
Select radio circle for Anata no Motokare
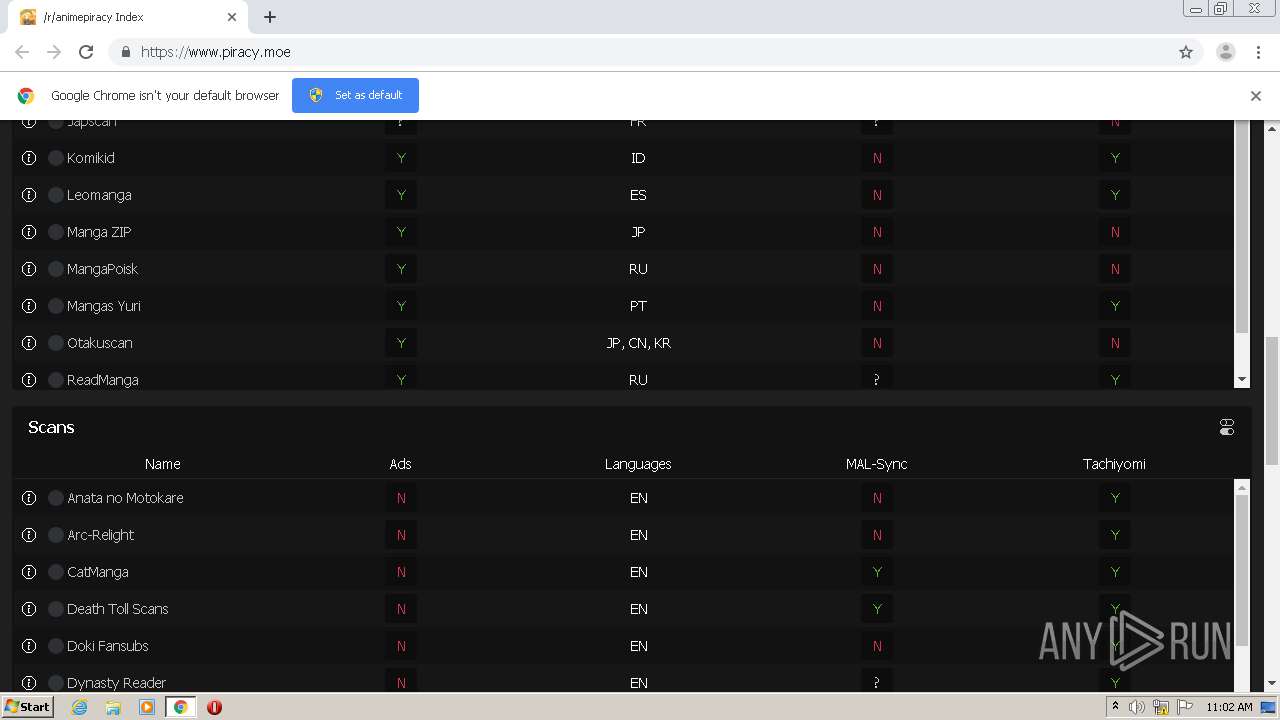coord(56,498)
